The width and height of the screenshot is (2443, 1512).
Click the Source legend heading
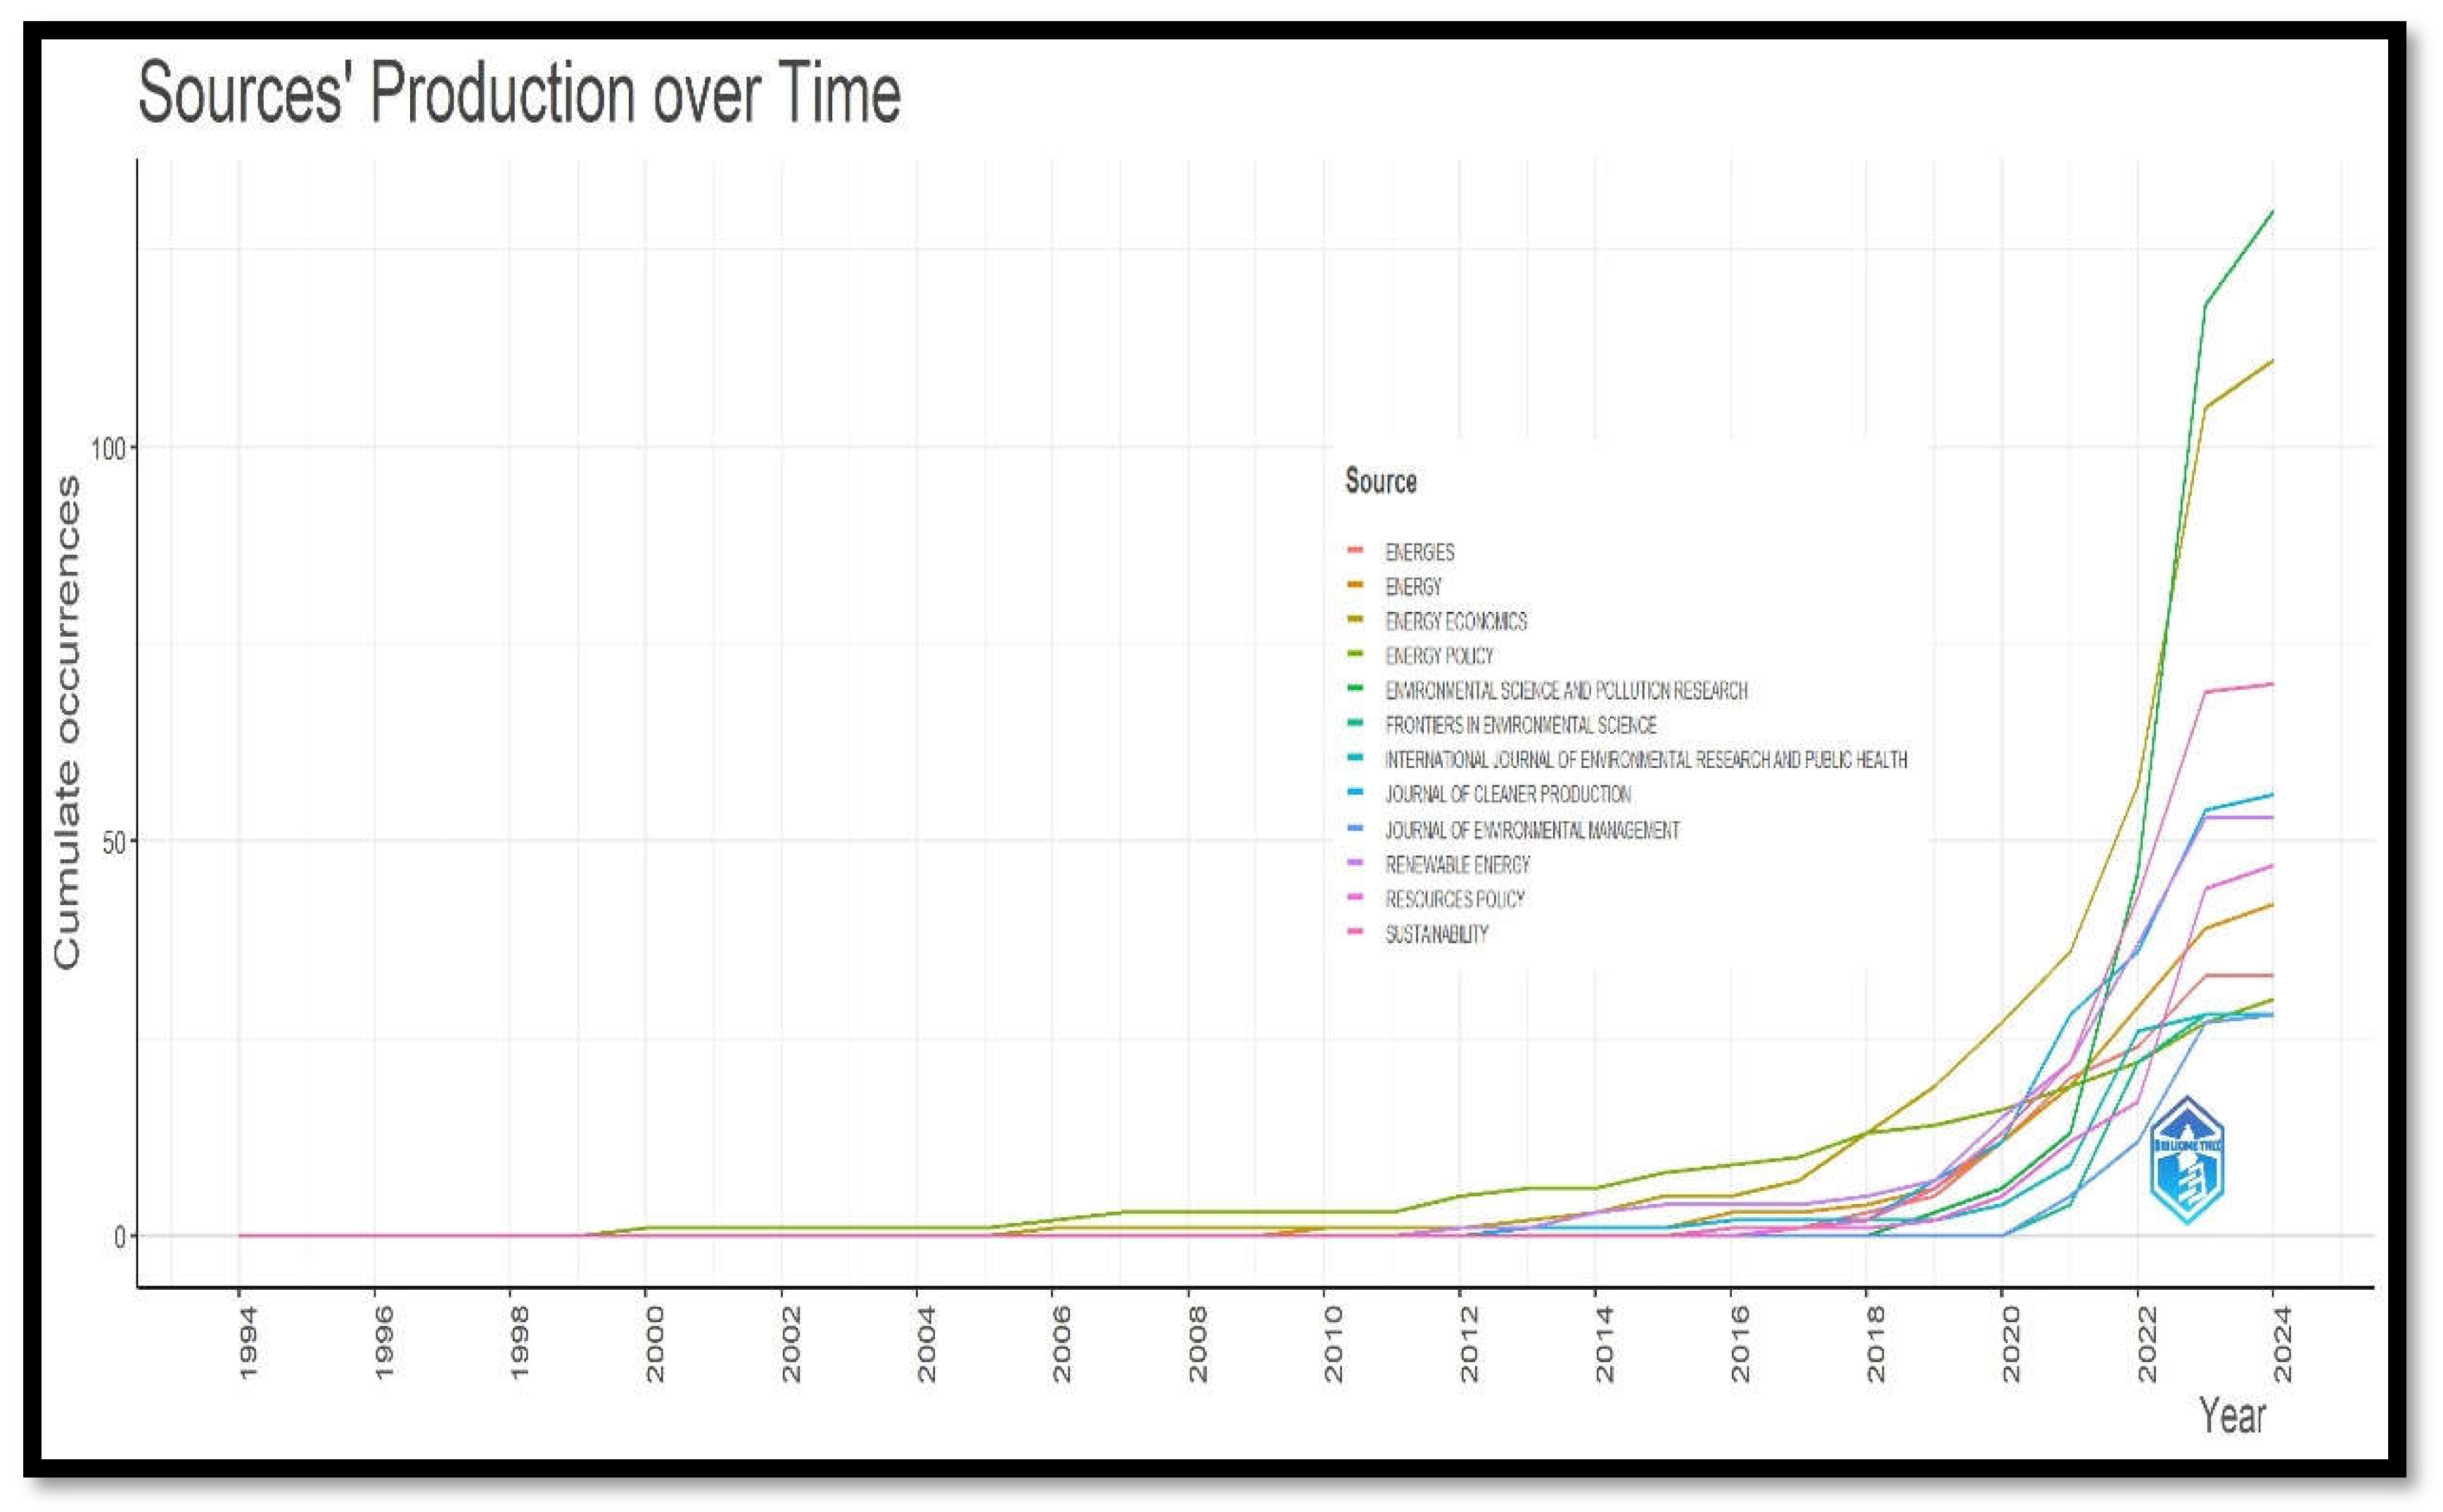pyautogui.click(x=1380, y=482)
